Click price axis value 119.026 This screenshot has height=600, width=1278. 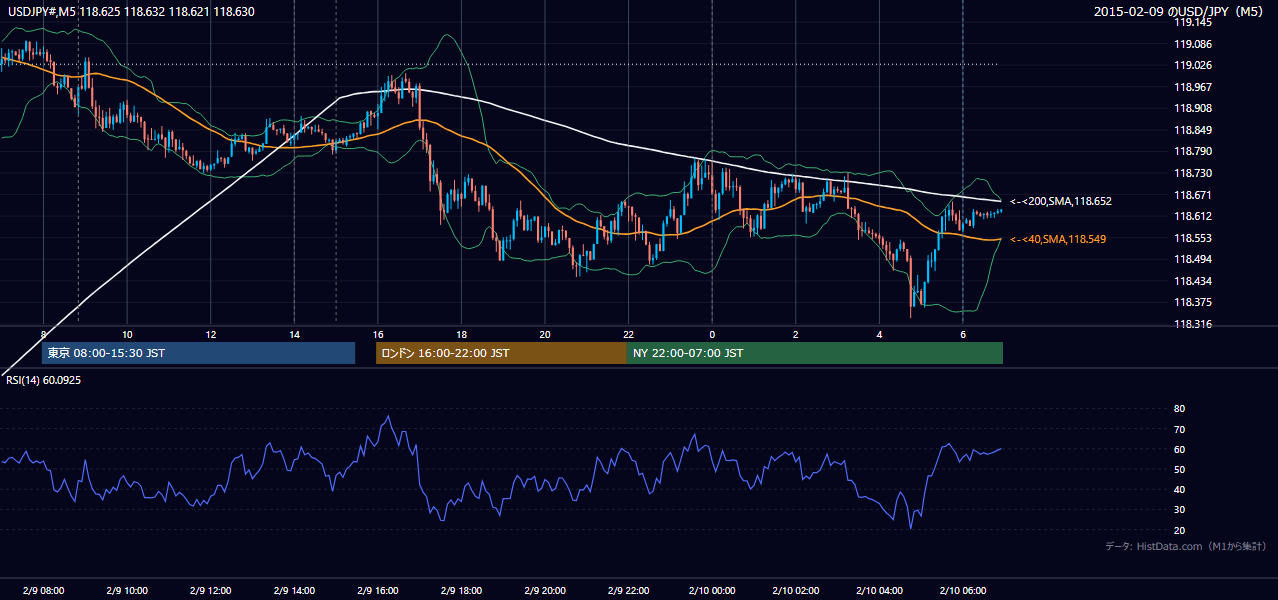pos(1192,65)
